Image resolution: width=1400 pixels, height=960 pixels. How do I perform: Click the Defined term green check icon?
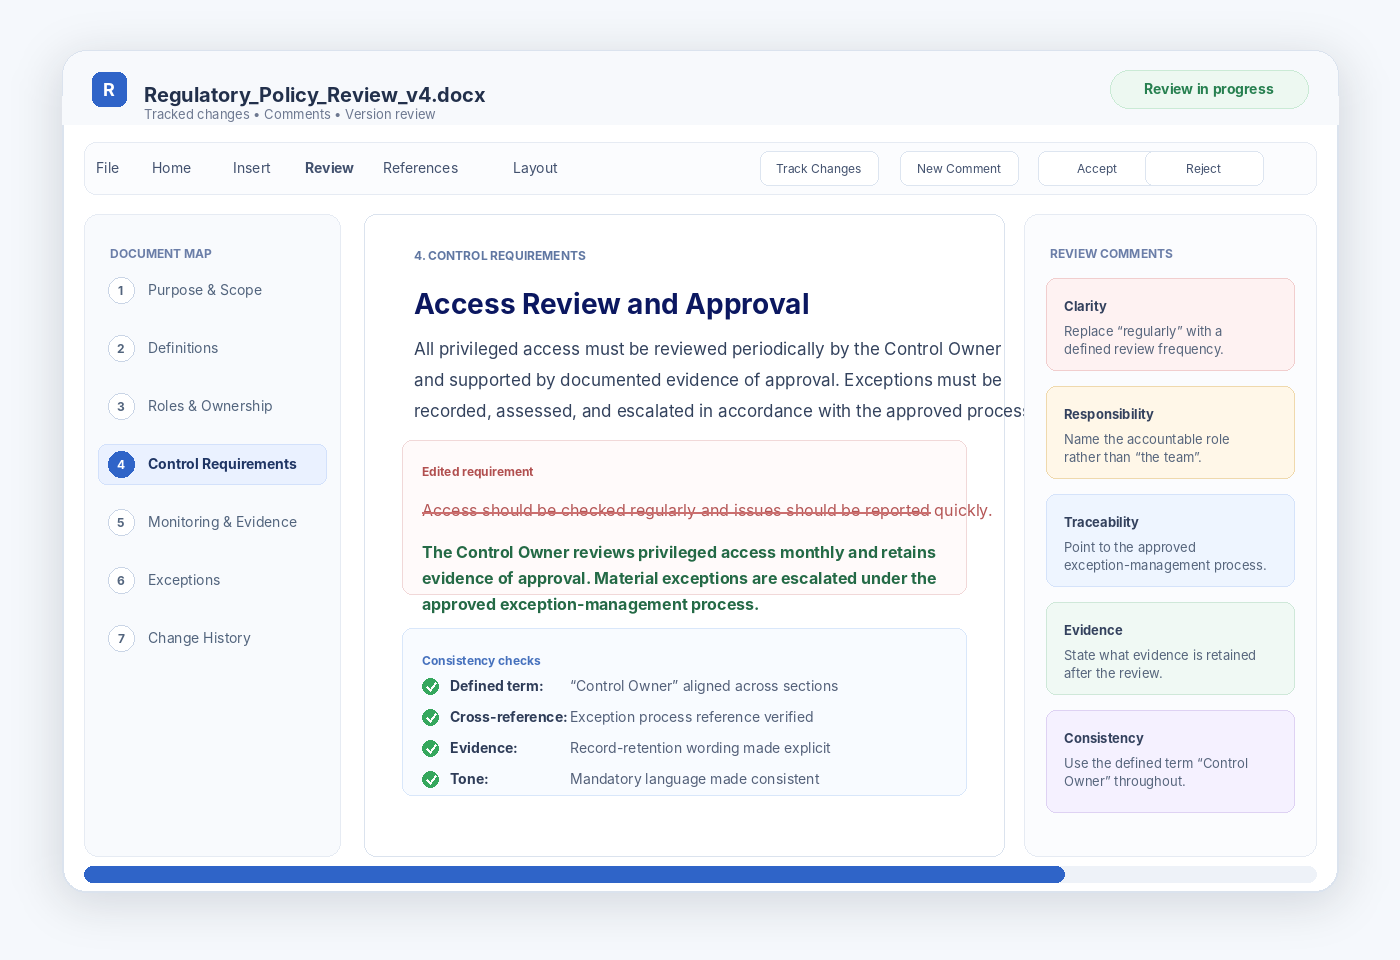click(x=431, y=687)
